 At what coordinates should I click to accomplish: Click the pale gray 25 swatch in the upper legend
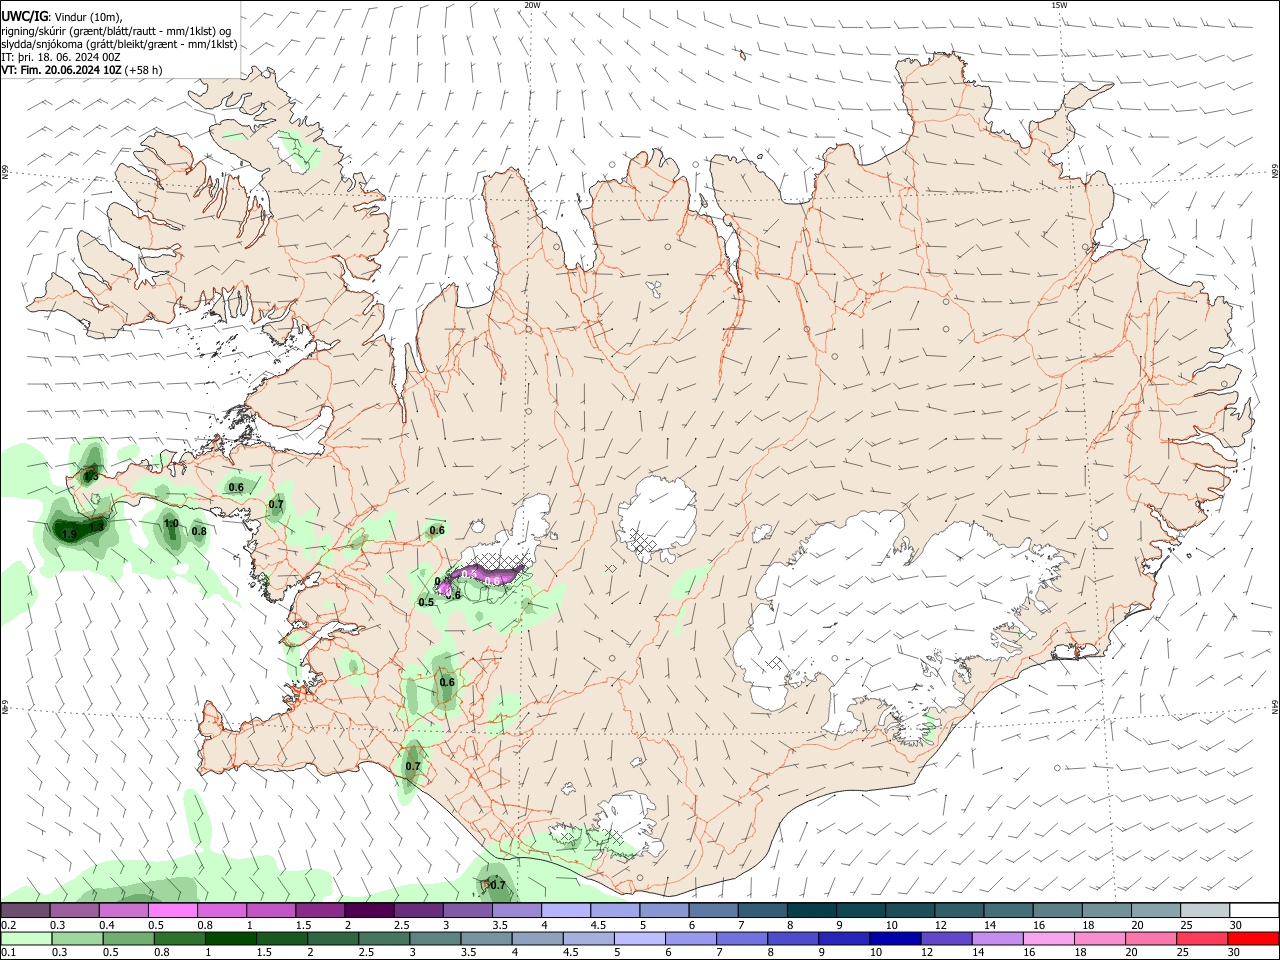(x=1205, y=911)
